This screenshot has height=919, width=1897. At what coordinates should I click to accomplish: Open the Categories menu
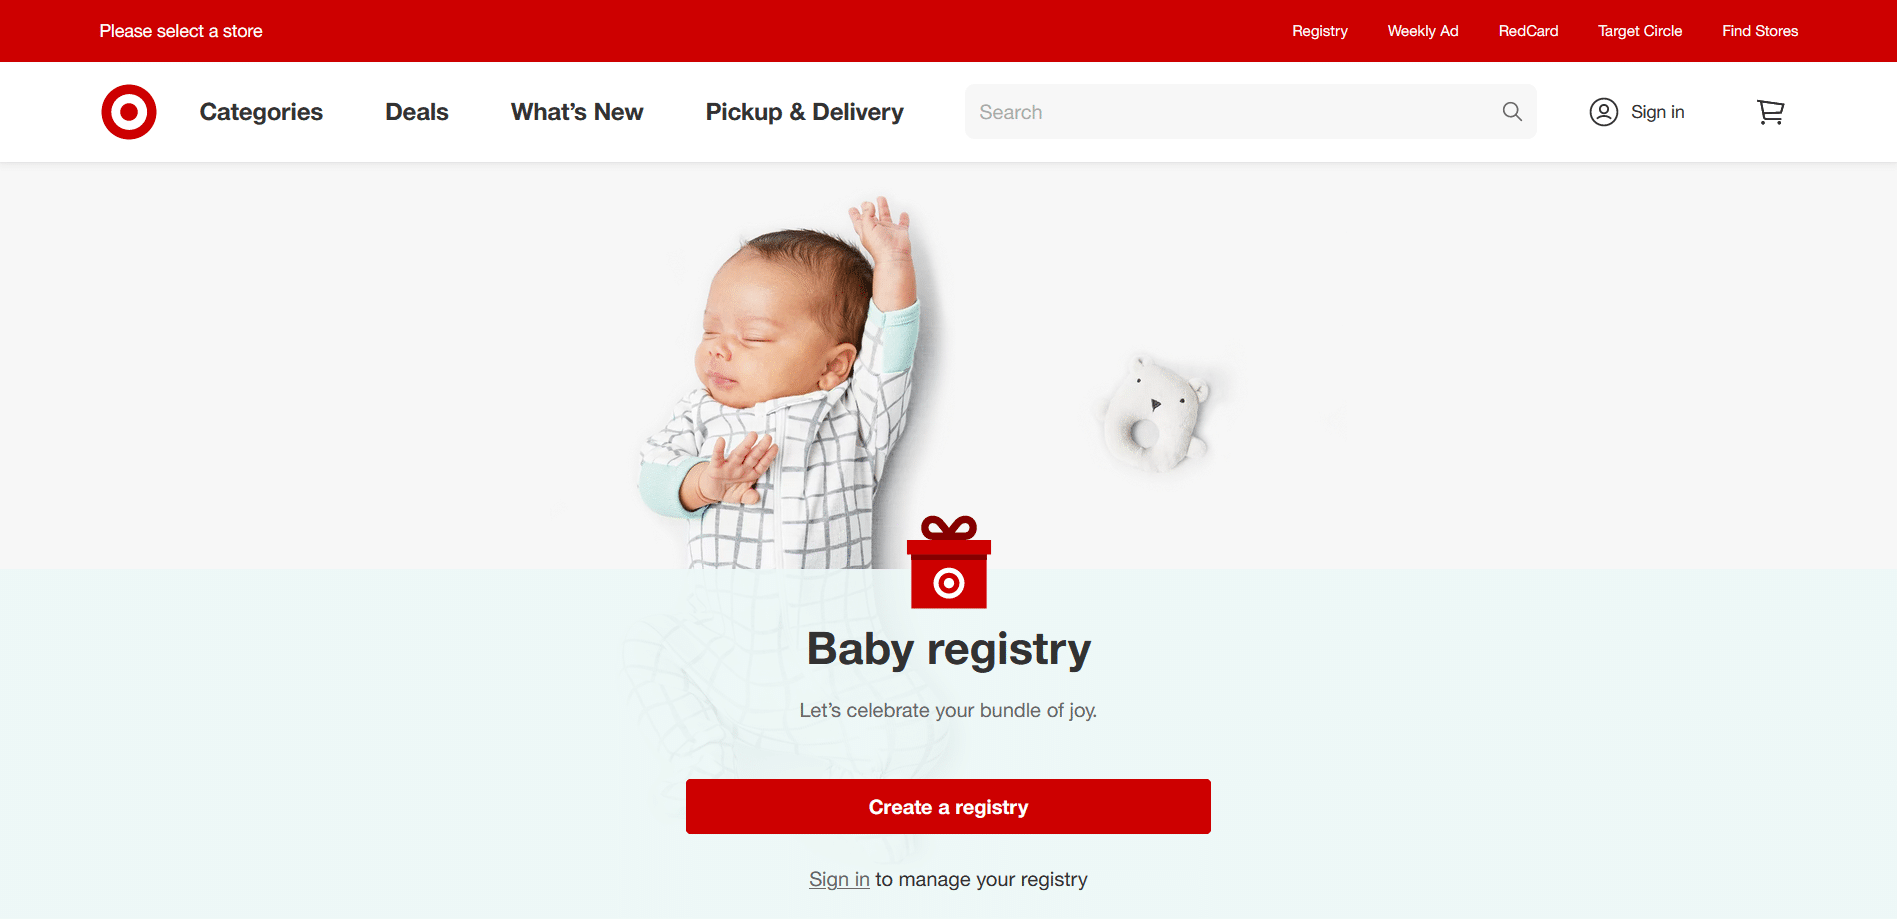click(261, 112)
